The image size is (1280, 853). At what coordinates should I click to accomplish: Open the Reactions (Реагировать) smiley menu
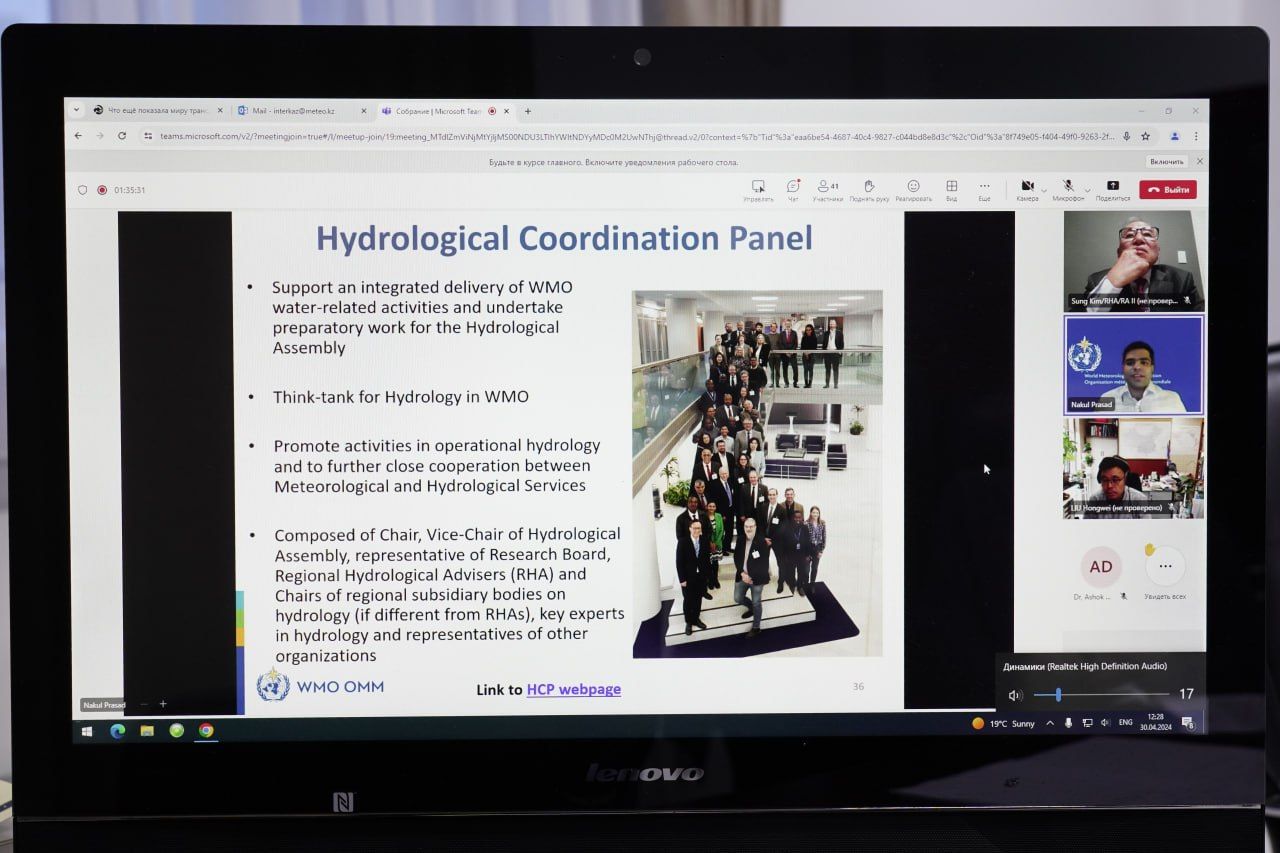913,190
